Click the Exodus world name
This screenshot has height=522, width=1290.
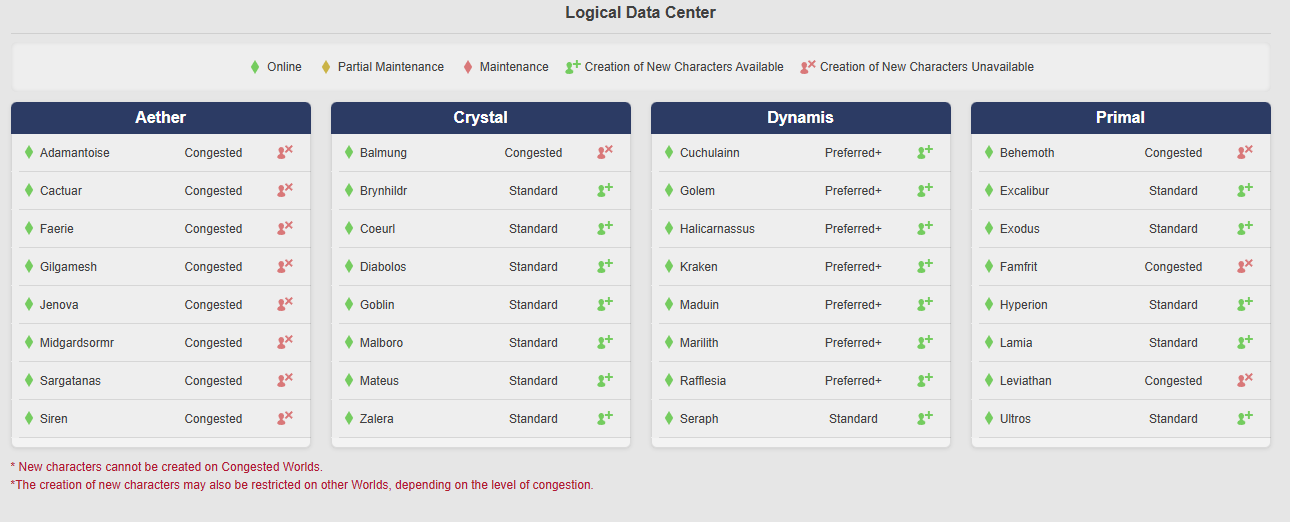point(1020,229)
